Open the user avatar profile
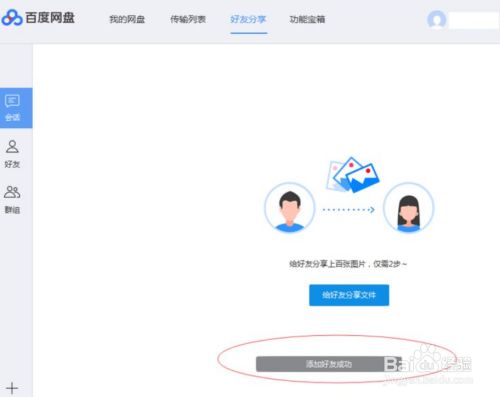The width and height of the screenshot is (500, 397). (x=436, y=19)
